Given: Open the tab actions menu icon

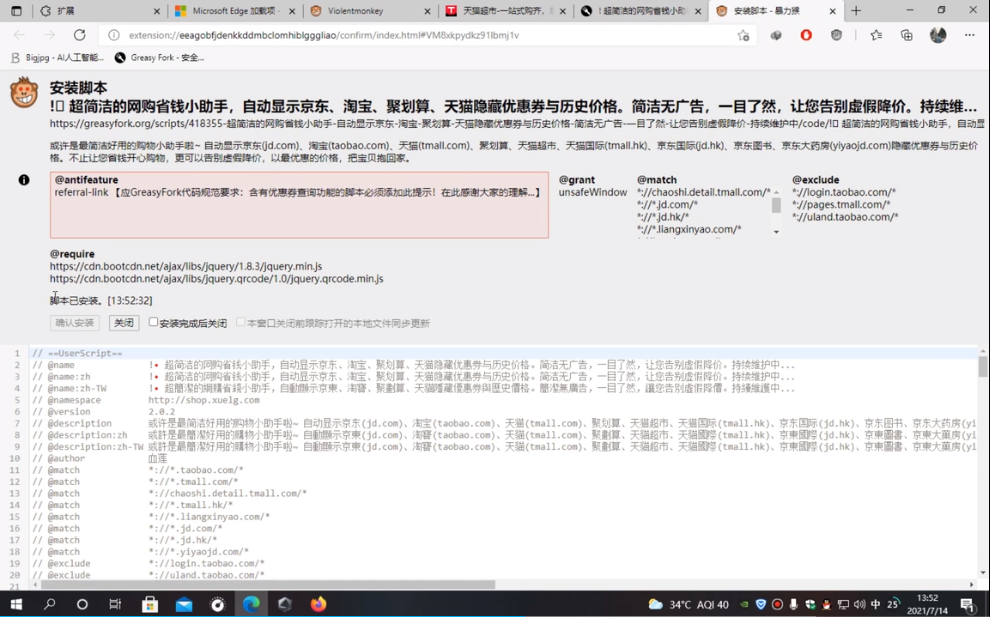Looking at the screenshot, I should click(16, 11).
